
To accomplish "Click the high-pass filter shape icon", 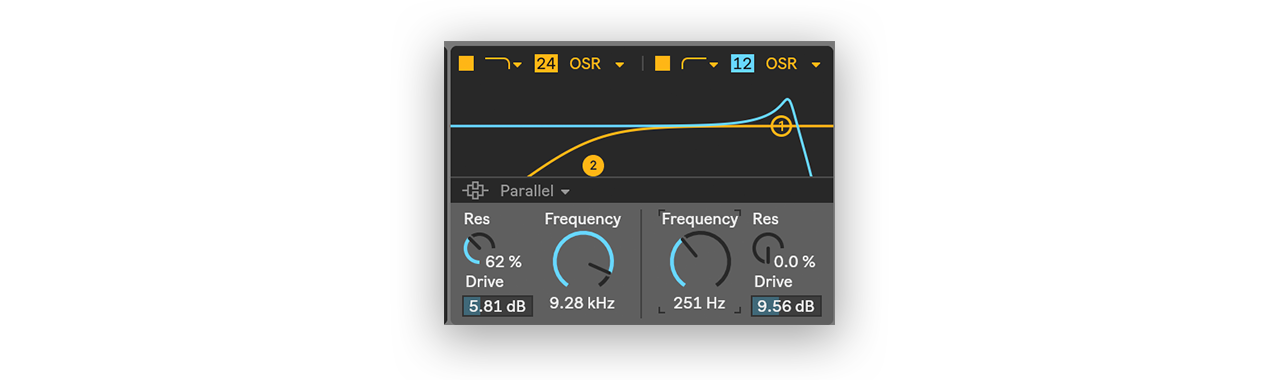I will pos(693,64).
